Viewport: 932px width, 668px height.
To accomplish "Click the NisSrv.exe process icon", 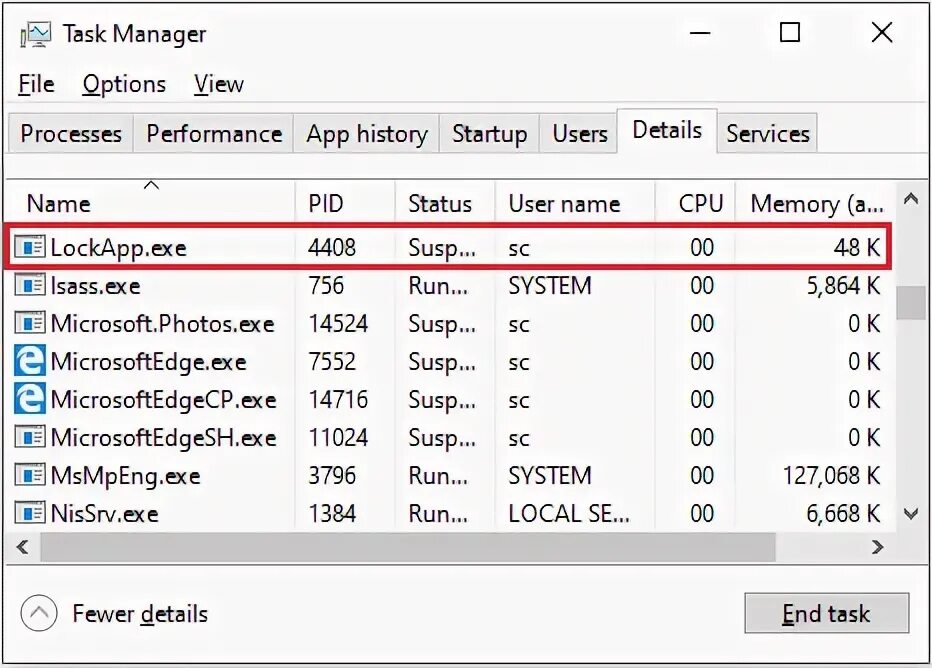I will [31, 514].
